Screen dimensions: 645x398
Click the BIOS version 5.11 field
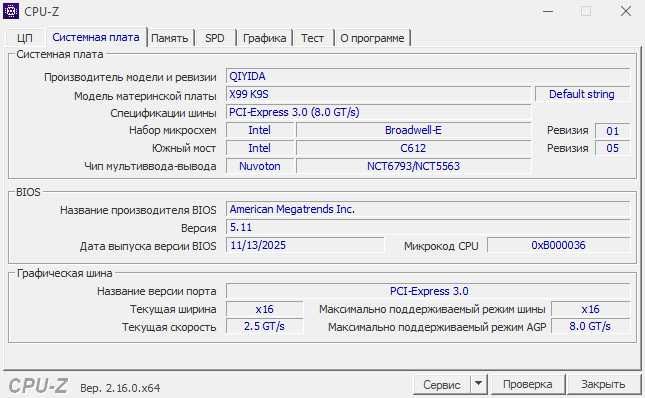click(428, 227)
